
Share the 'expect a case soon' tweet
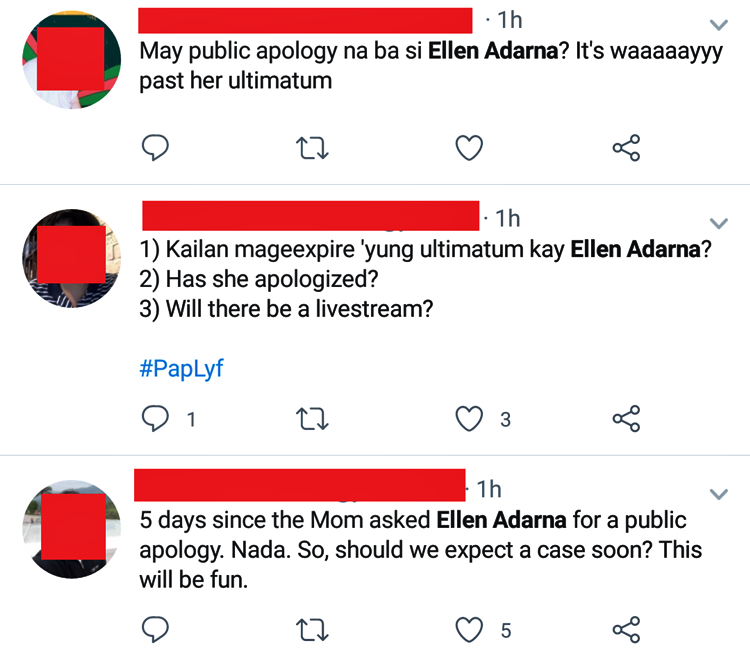coord(626,630)
